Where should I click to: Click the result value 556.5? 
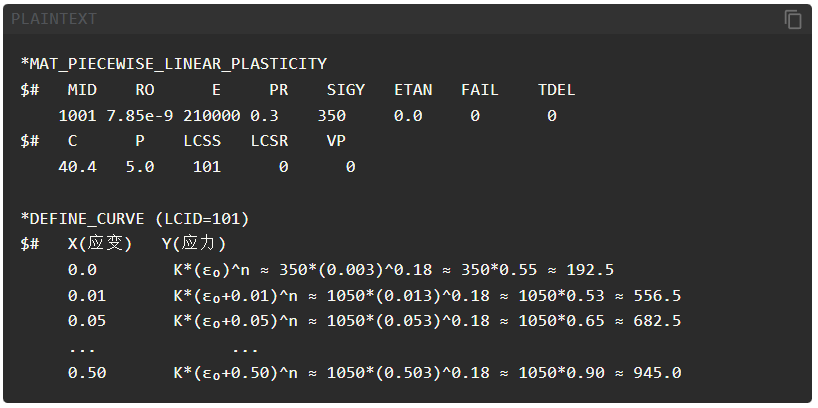[x=657, y=296]
